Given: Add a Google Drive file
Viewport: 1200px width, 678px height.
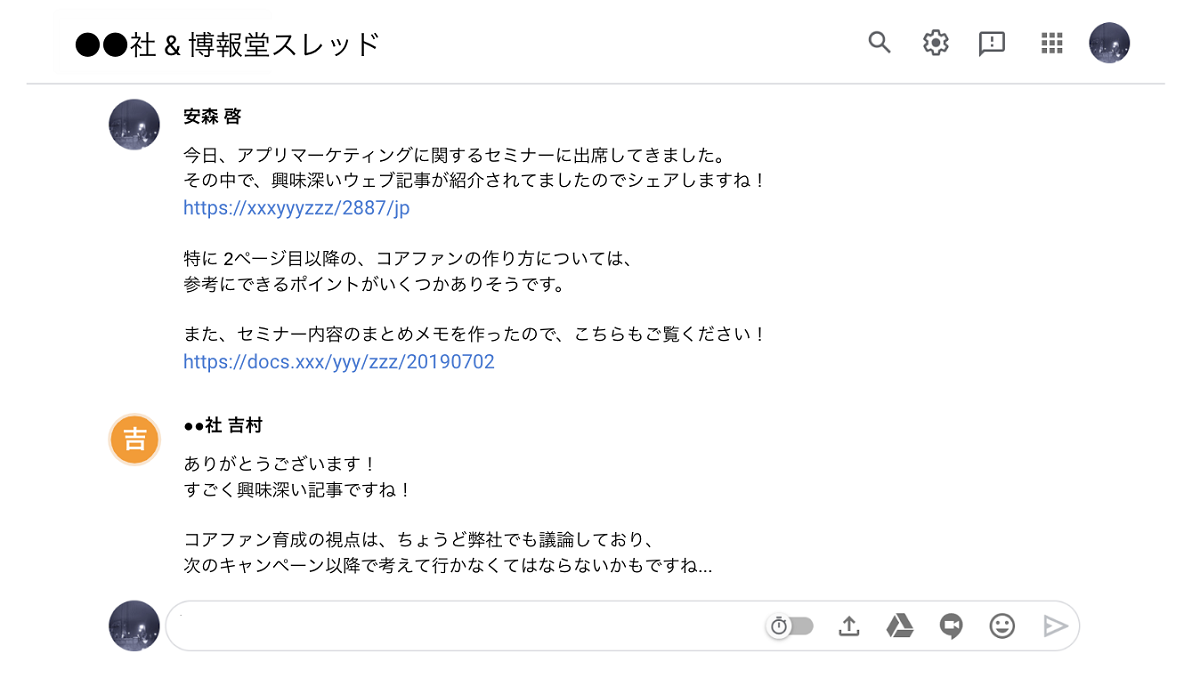Looking at the screenshot, I should pyautogui.click(x=900, y=626).
